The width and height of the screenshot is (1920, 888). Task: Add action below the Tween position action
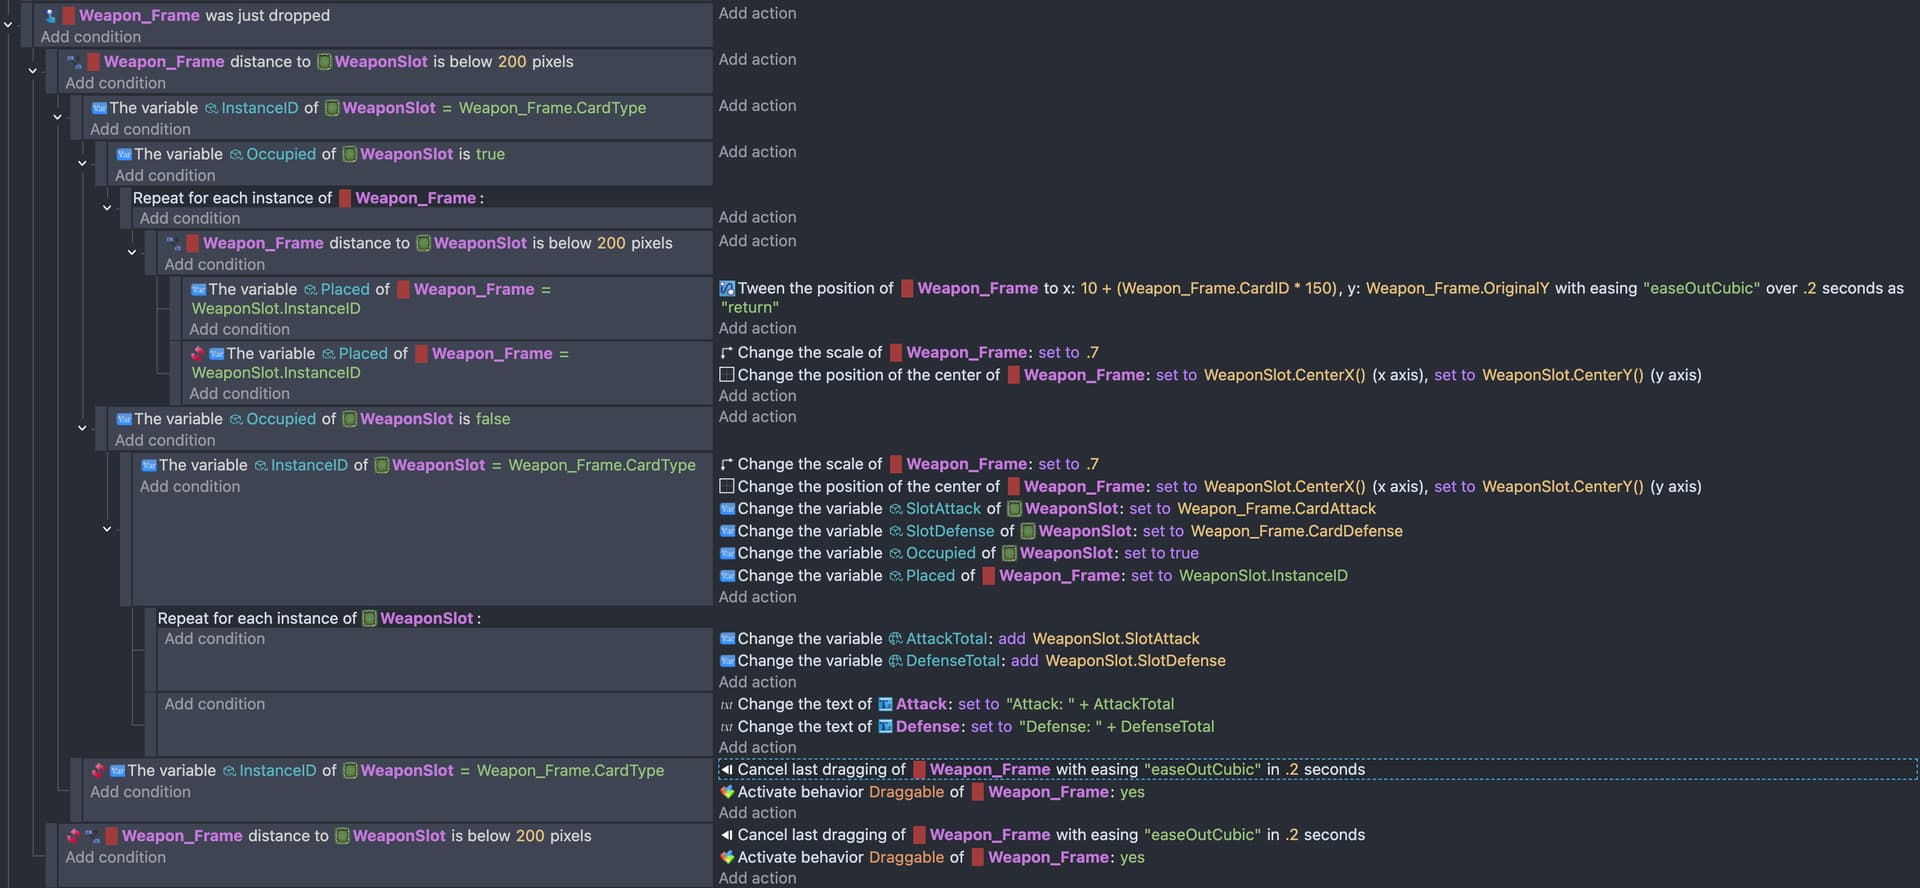(757, 328)
